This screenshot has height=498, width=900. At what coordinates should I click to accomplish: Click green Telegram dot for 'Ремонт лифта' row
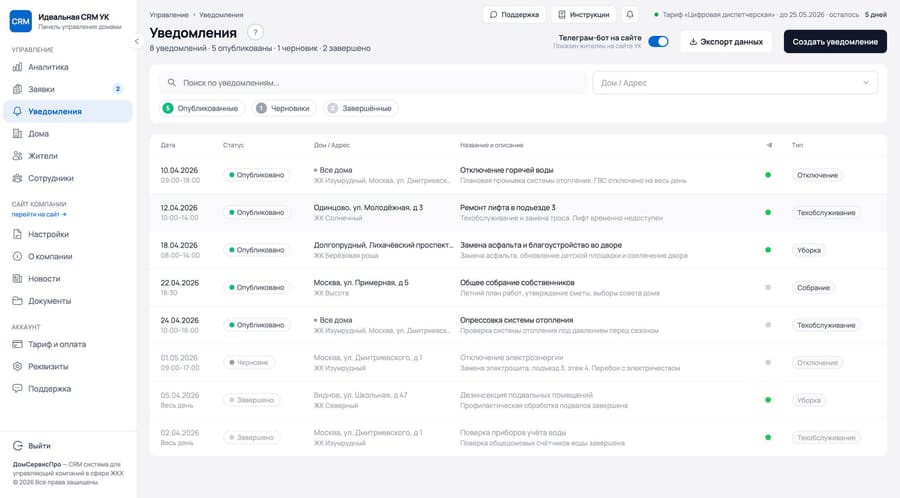(768, 212)
